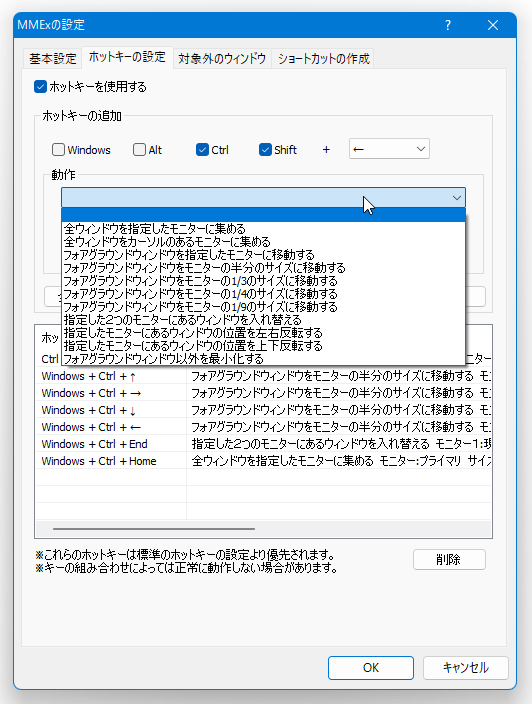The height and width of the screenshot is (704, 532).
Task: Choose 全ウィンドウをカーソルのあるモニターに集める option
Action: pos(264,242)
